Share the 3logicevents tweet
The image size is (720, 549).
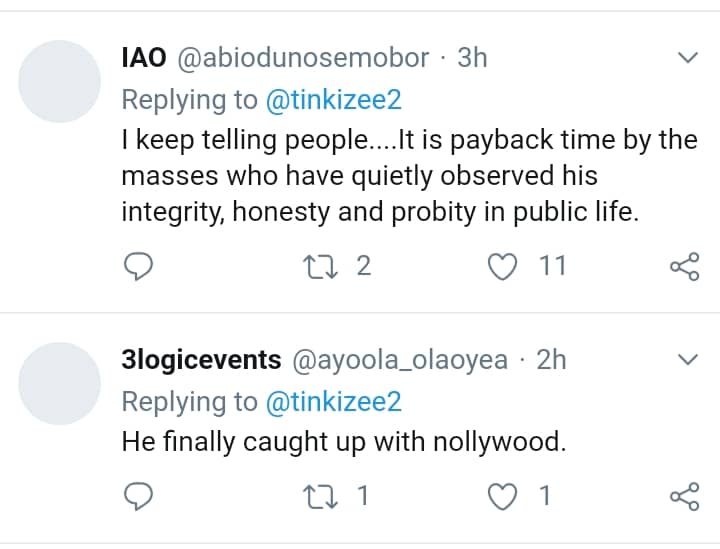tap(684, 495)
